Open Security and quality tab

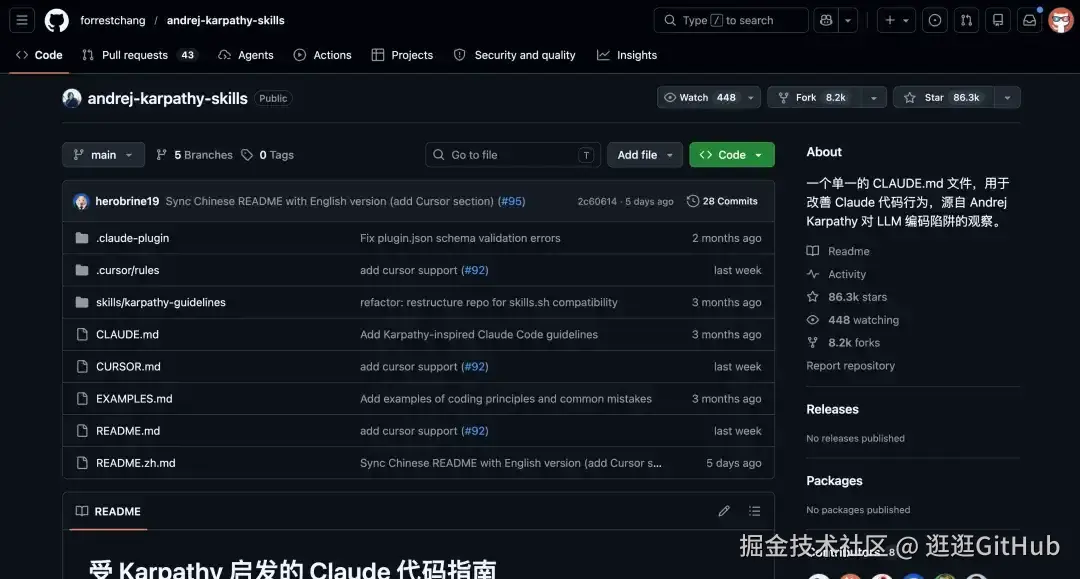[x=515, y=55]
